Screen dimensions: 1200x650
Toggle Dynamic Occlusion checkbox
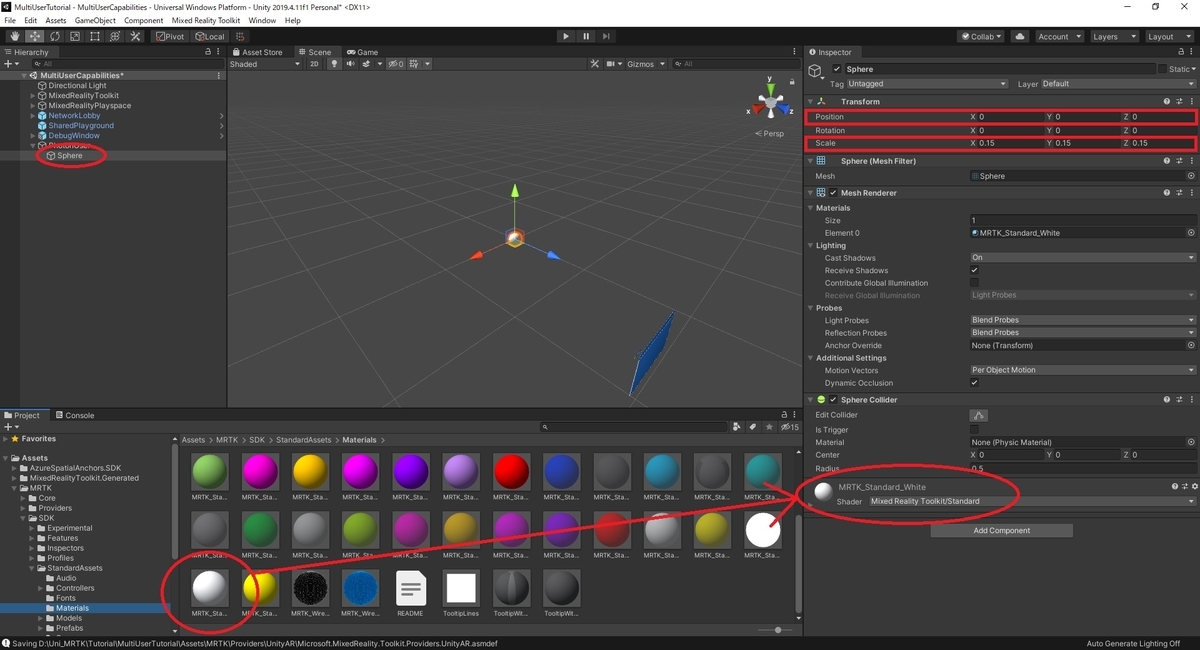[x=975, y=383]
